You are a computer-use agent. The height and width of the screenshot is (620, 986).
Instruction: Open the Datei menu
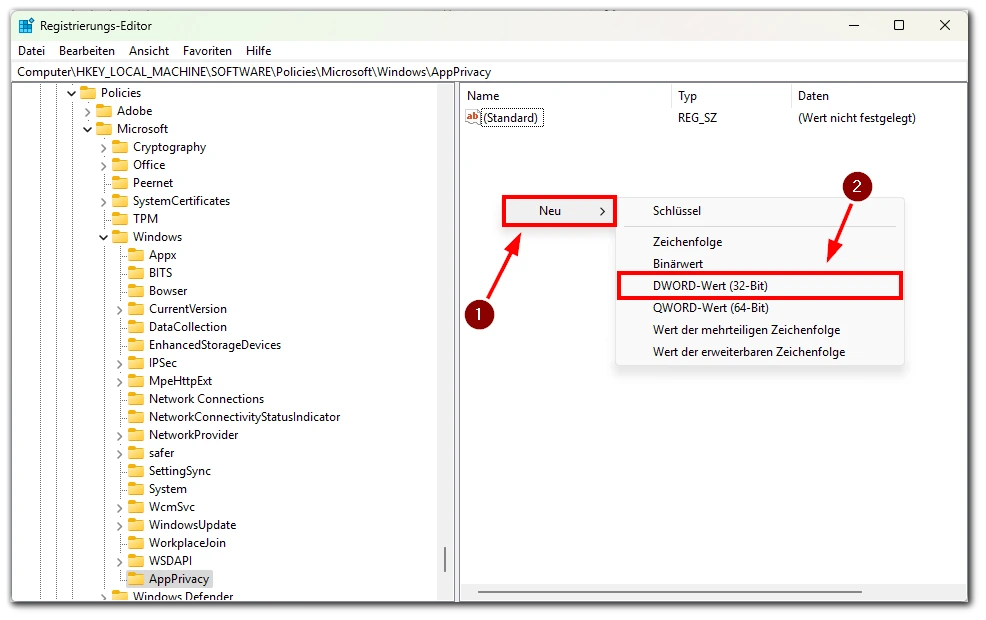pos(31,51)
